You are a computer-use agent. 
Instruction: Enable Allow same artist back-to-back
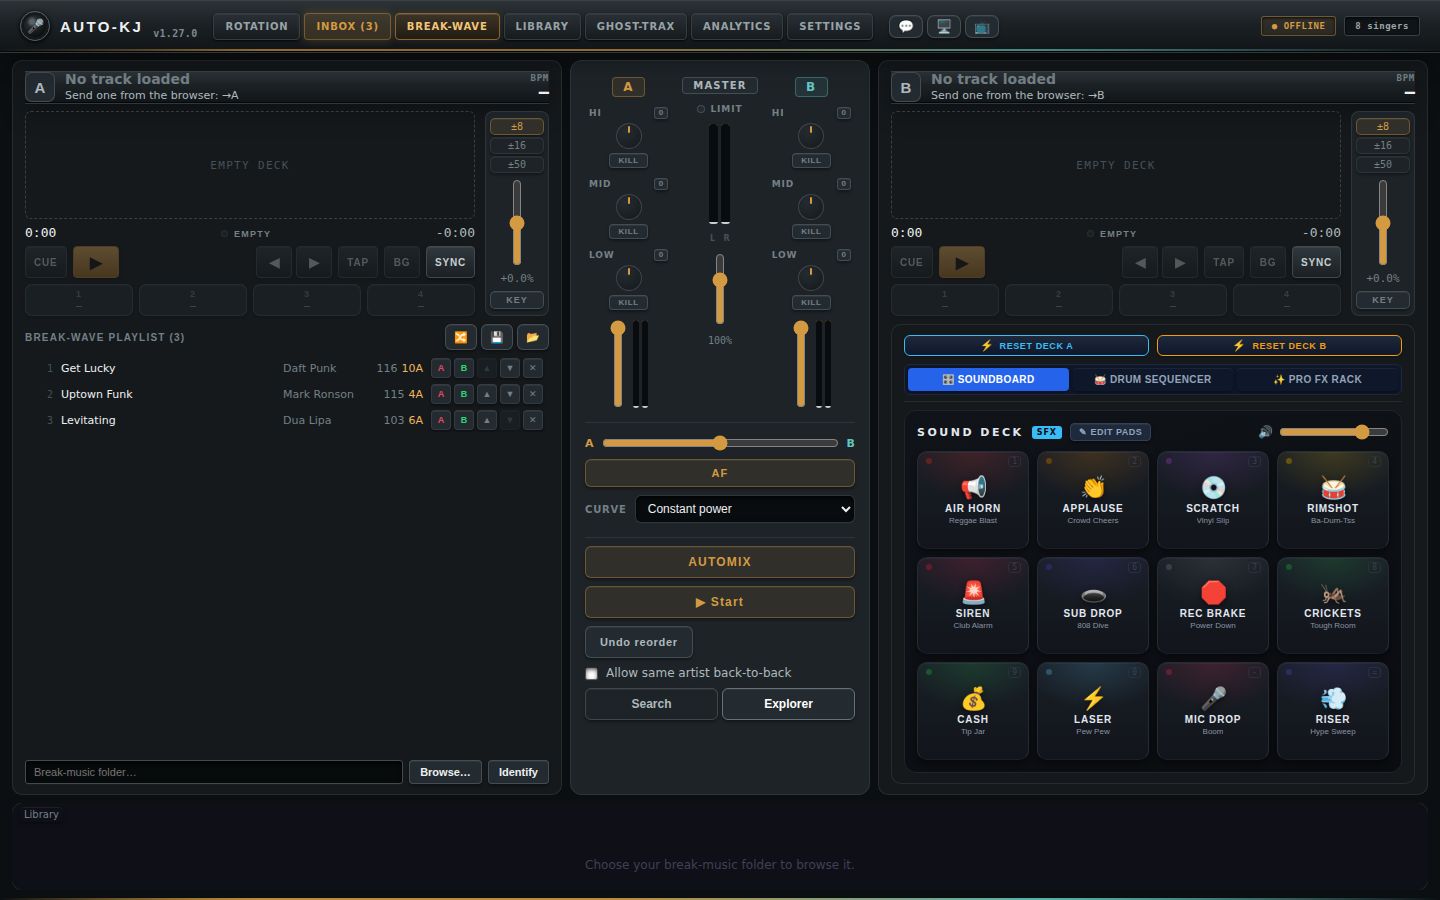point(592,674)
